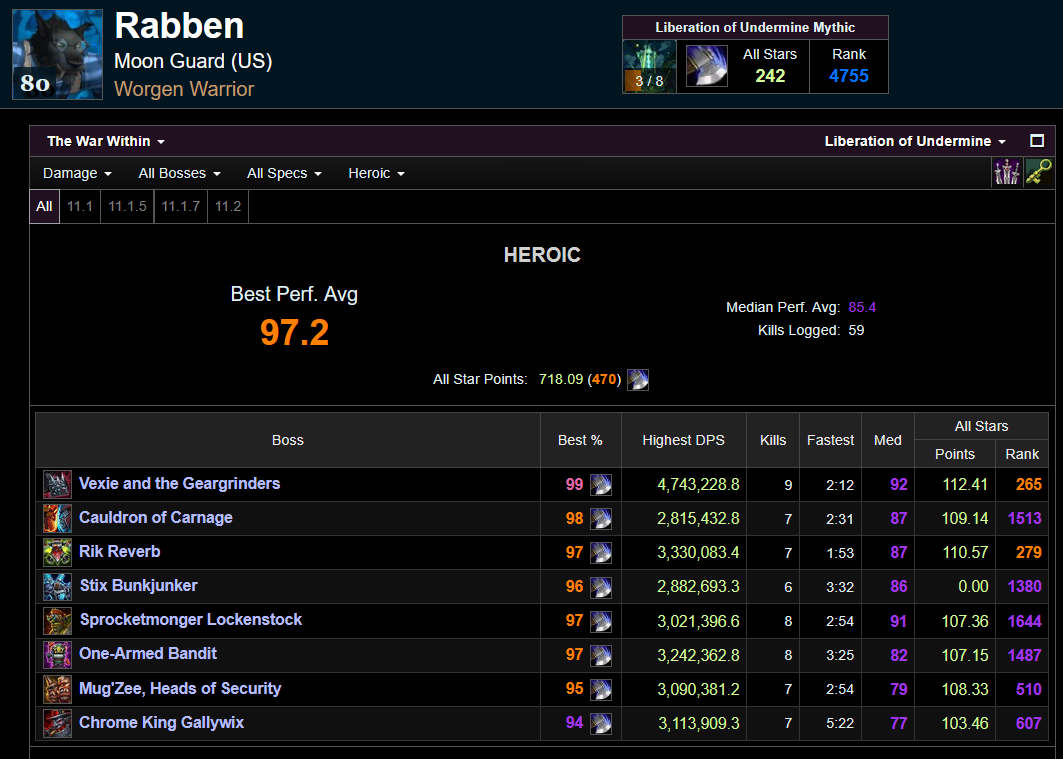
Task: Click Mug'Zee, Heads of Security boss icon
Action: coord(58,689)
